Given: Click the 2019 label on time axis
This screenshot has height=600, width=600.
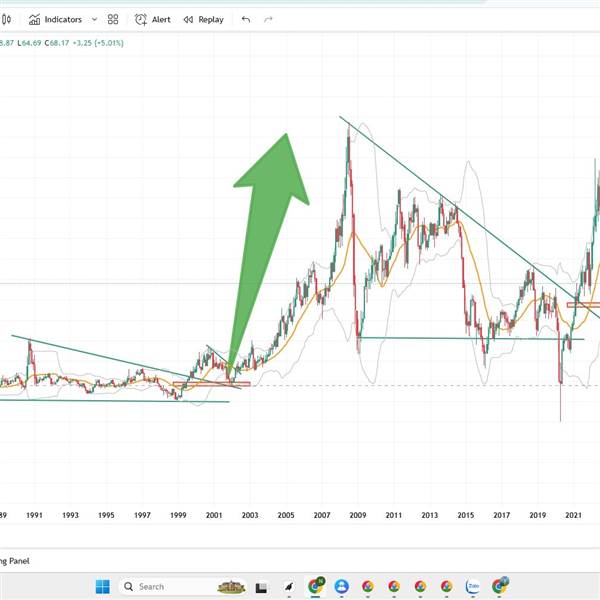Looking at the screenshot, I should click(x=538, y=515).
